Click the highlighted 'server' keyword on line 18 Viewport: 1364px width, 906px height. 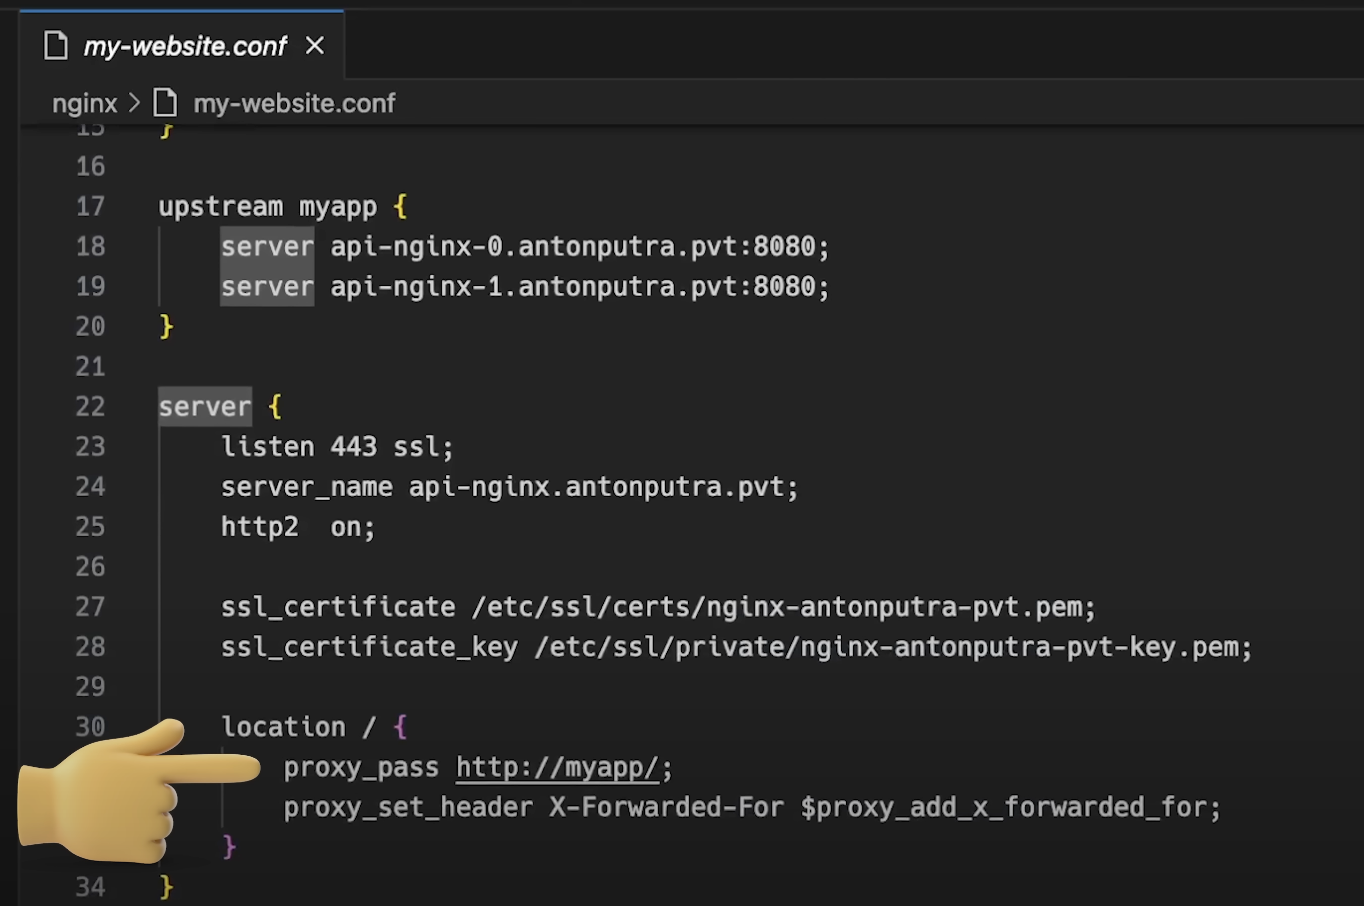tap(267, 247)
